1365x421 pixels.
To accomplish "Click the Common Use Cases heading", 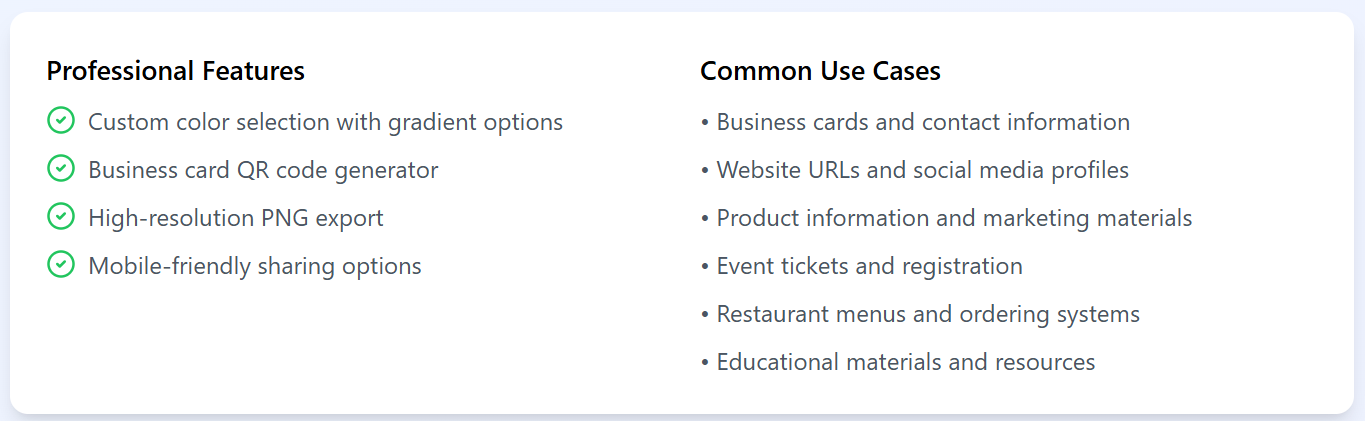I will click(820, 71).
